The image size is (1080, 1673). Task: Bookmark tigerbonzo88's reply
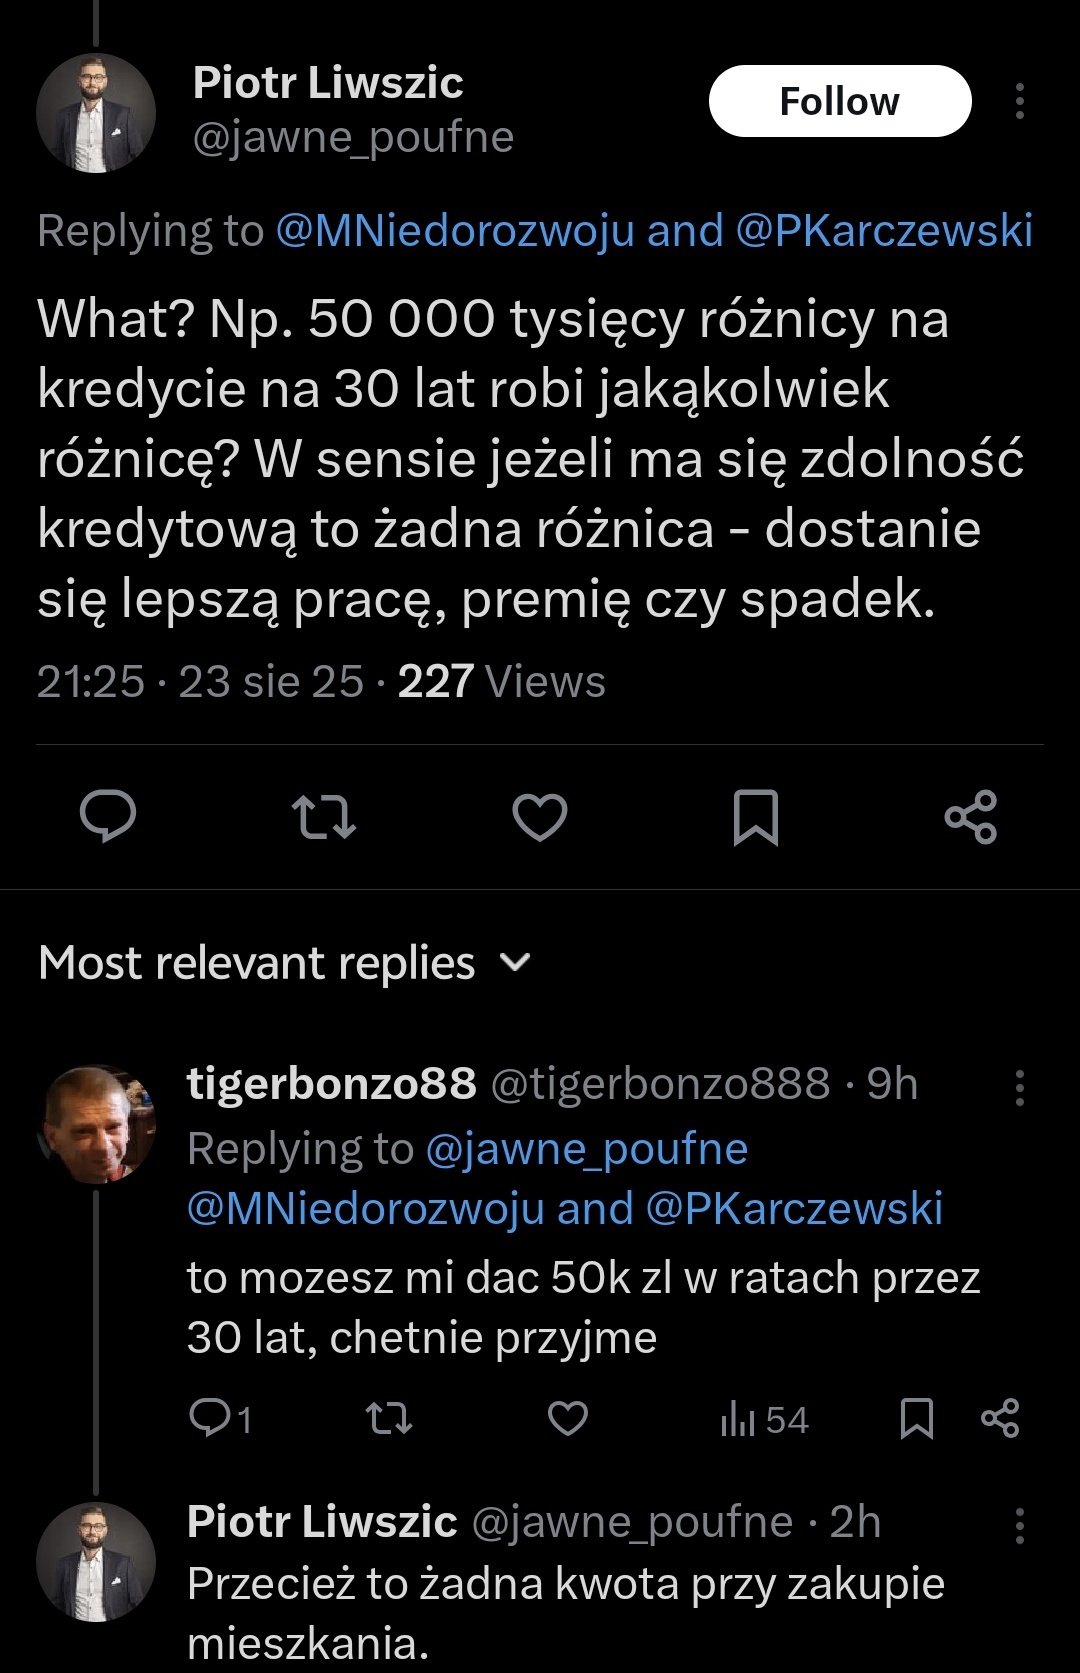pyautogui.click(x=917, y=1418)
